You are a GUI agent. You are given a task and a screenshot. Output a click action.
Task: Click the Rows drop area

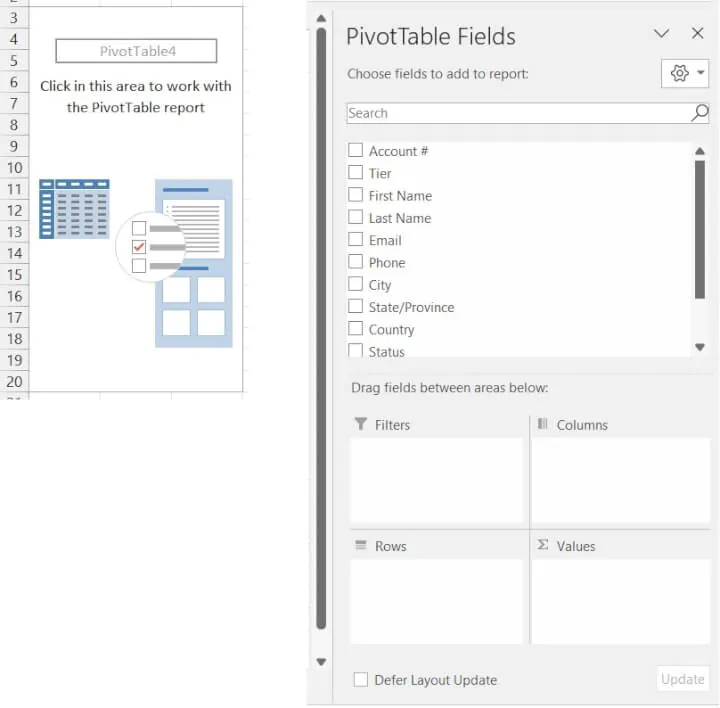point(436,601)
